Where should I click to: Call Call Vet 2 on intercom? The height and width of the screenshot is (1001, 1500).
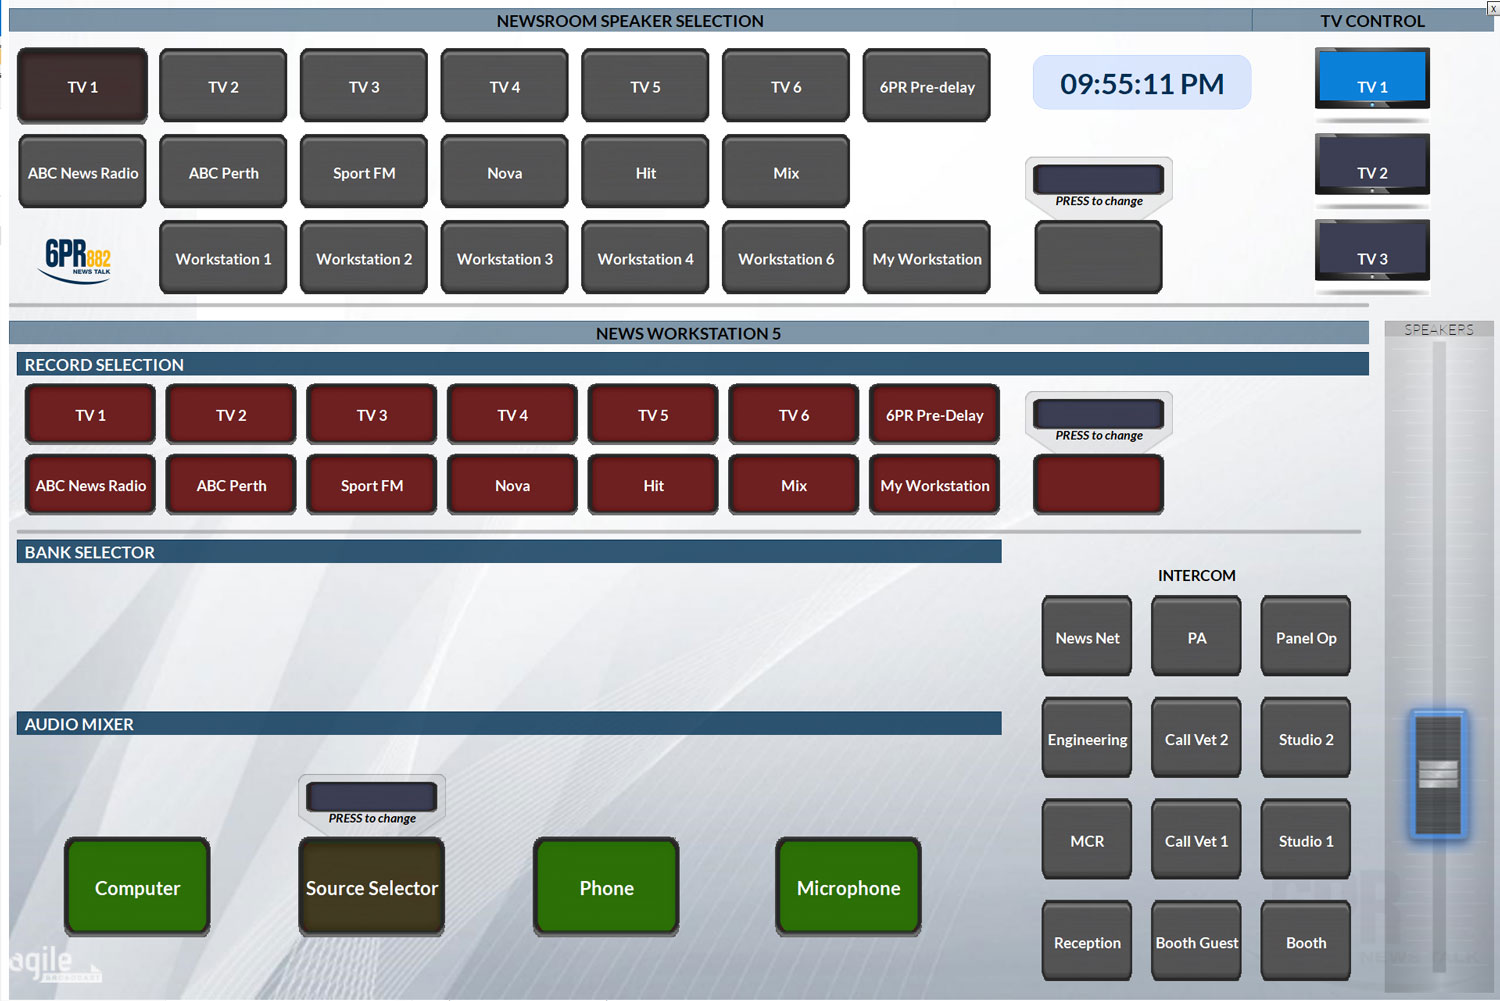1196,739
